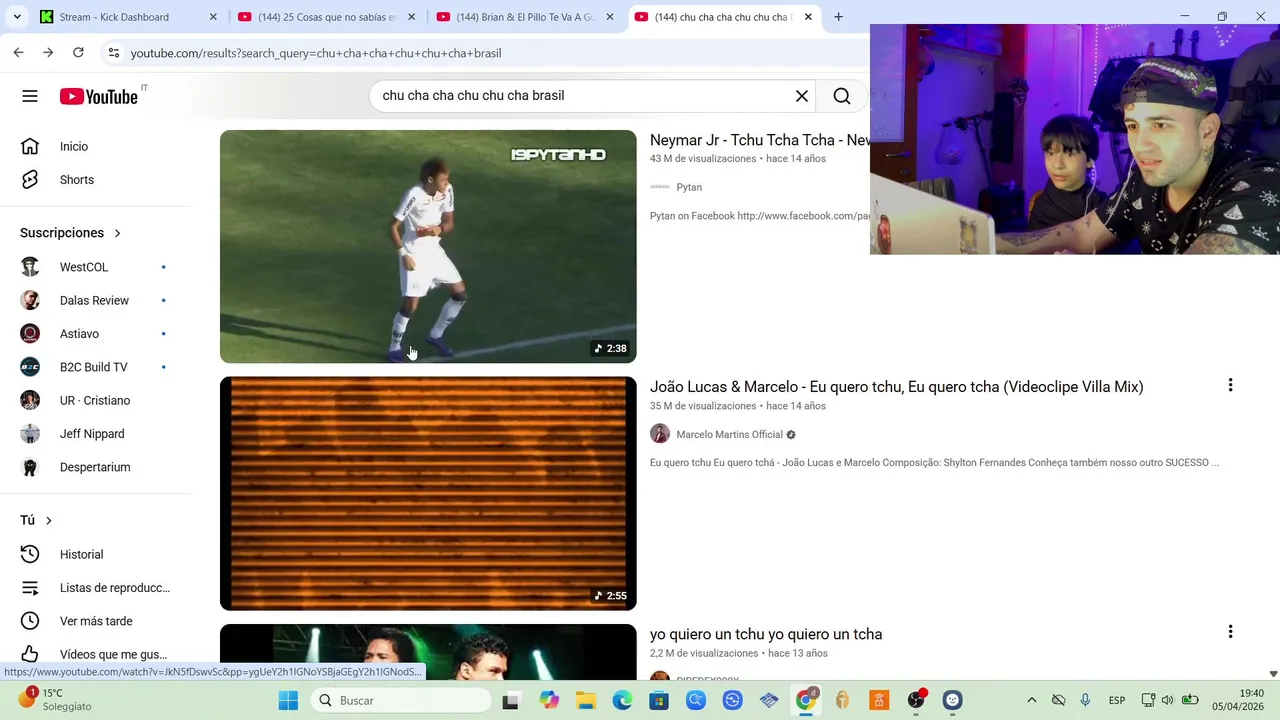The height and width of the screenshot is (720, 1280).
Task: Open Copilot from taskbar
Action: coord(549,700)
